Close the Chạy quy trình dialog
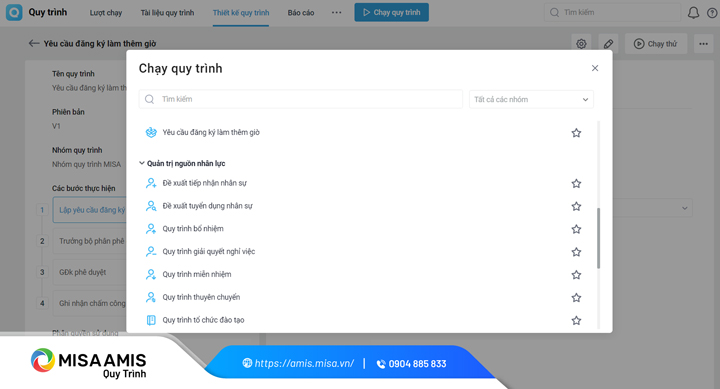The image size is (720, 389). click(595, 68)
